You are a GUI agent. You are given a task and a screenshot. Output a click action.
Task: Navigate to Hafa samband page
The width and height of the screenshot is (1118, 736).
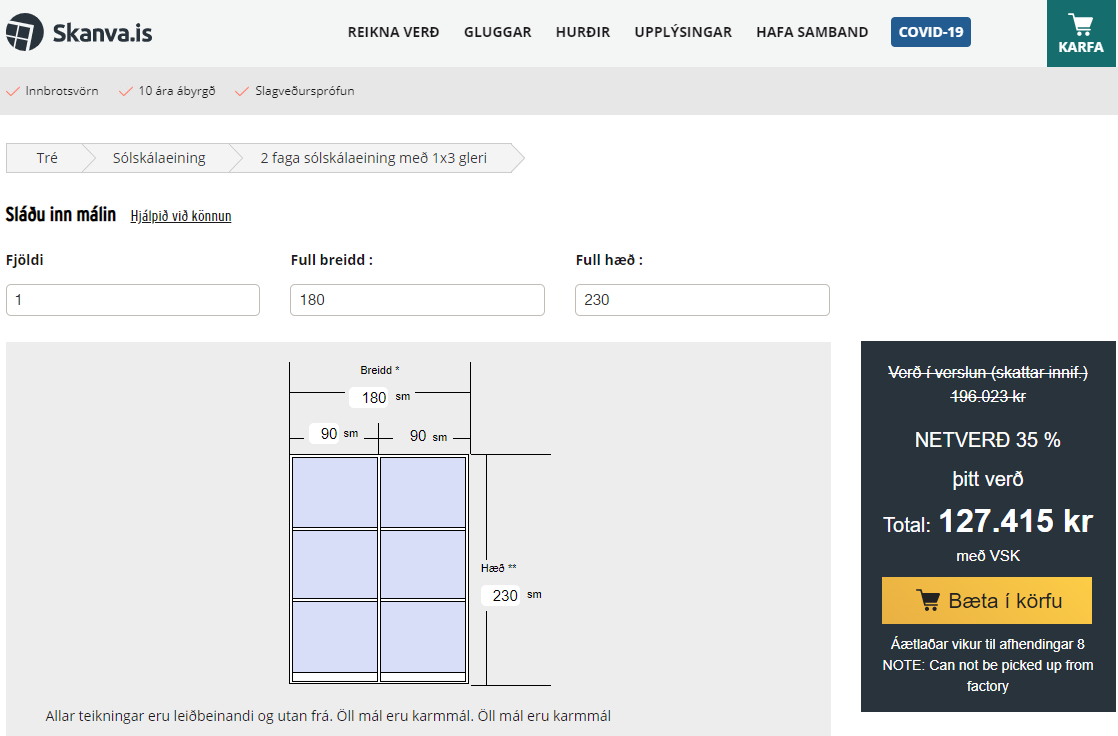pos(812,32)
